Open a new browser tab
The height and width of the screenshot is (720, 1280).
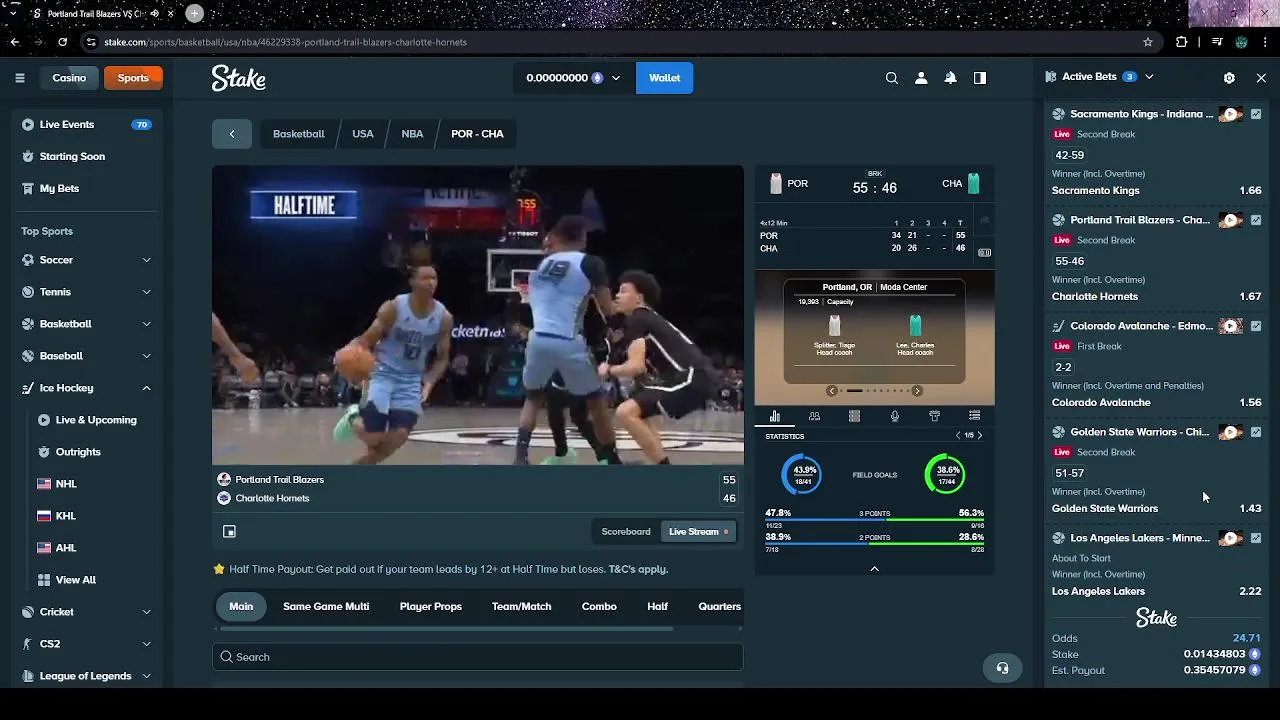tap(194, 13)
